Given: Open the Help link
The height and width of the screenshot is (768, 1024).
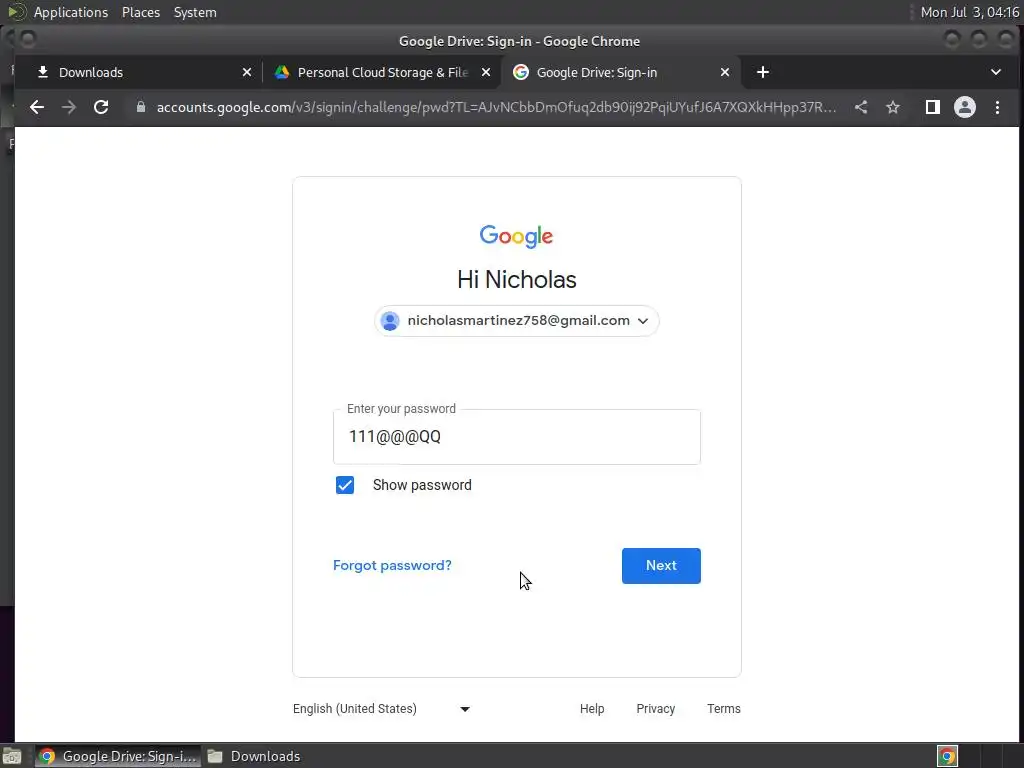Looking at the screenshot, I should pos(592,709).
